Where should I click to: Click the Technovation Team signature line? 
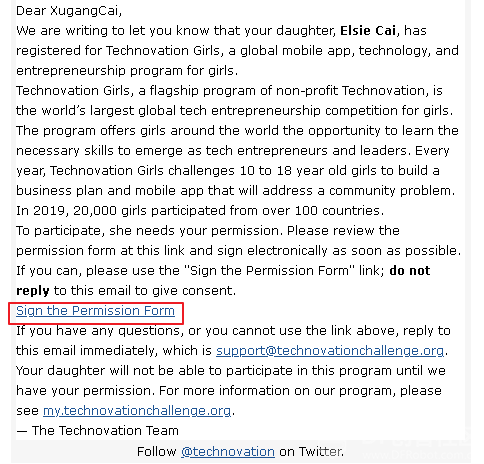click(97, 431)
